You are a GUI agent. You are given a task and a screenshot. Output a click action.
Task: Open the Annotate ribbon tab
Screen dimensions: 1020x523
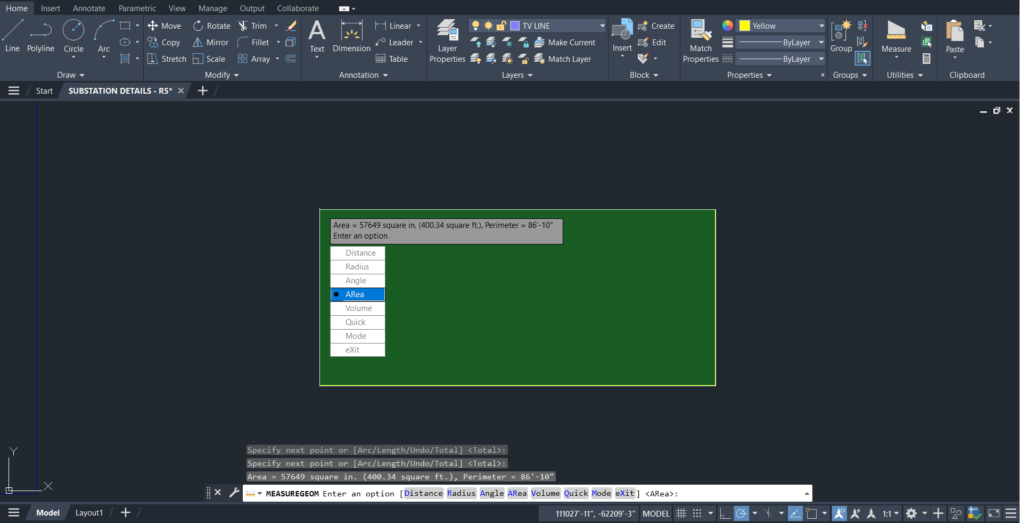pos(89,8)
